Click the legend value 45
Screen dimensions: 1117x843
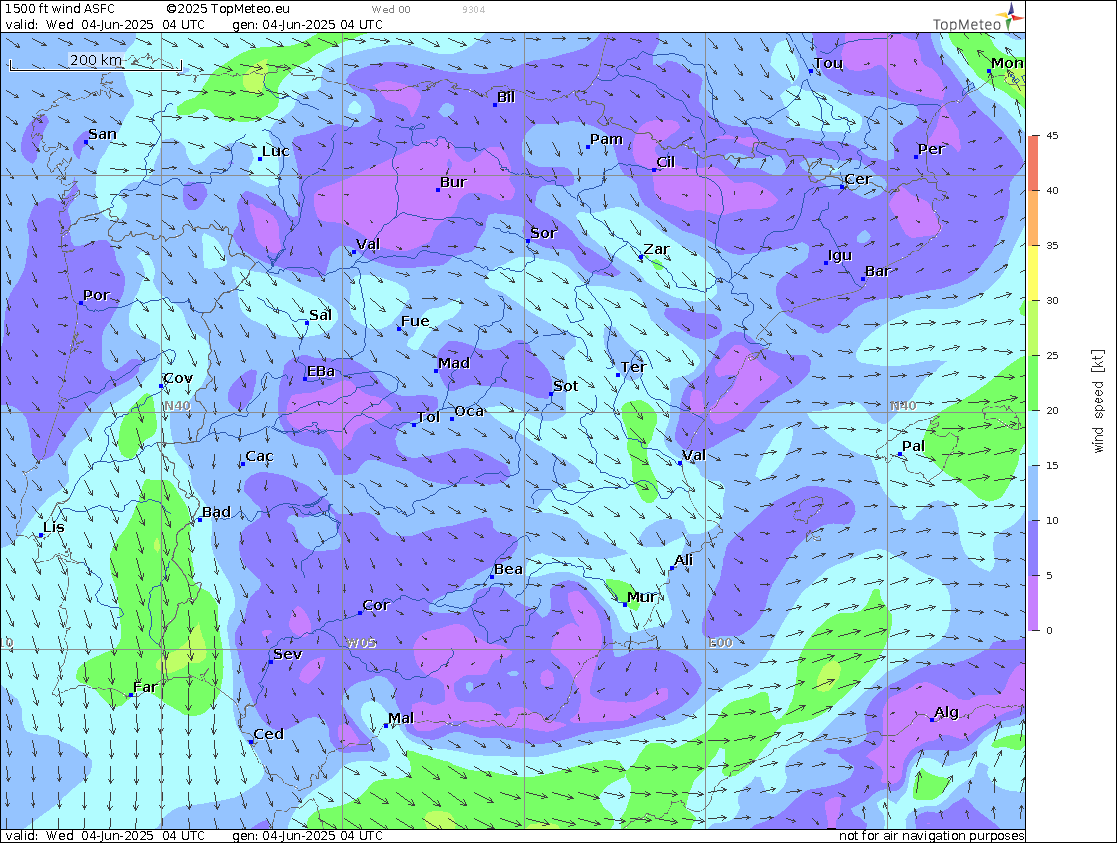[x=1052, y=135]
